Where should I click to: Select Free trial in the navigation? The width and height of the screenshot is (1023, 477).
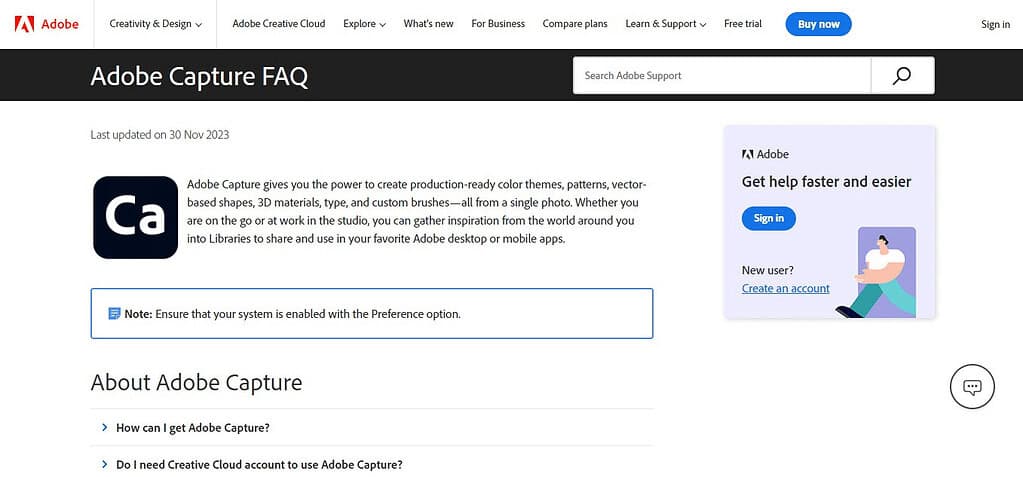click(x=742, y=24)
